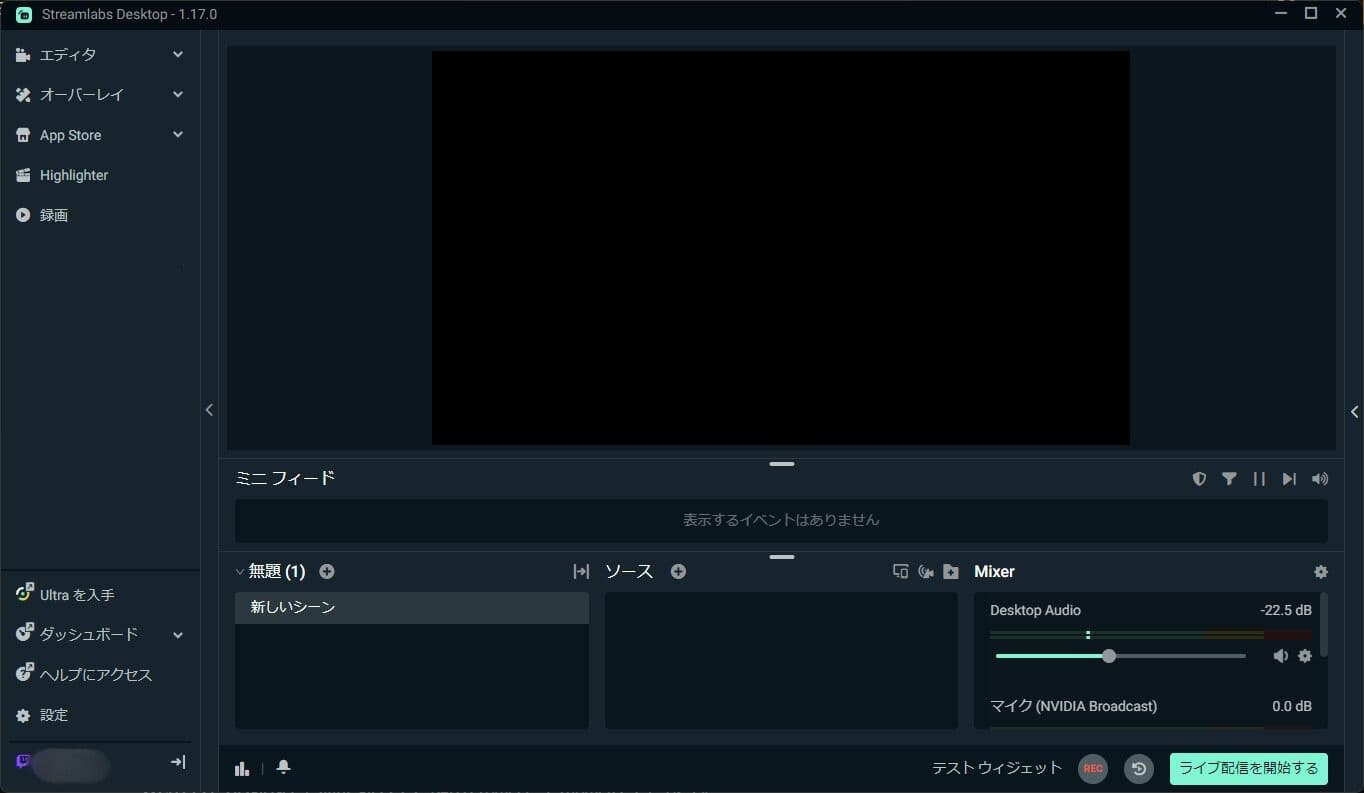Select the 録画 (recording) section
Screen dimensions: 1364x793
(54, 215)
